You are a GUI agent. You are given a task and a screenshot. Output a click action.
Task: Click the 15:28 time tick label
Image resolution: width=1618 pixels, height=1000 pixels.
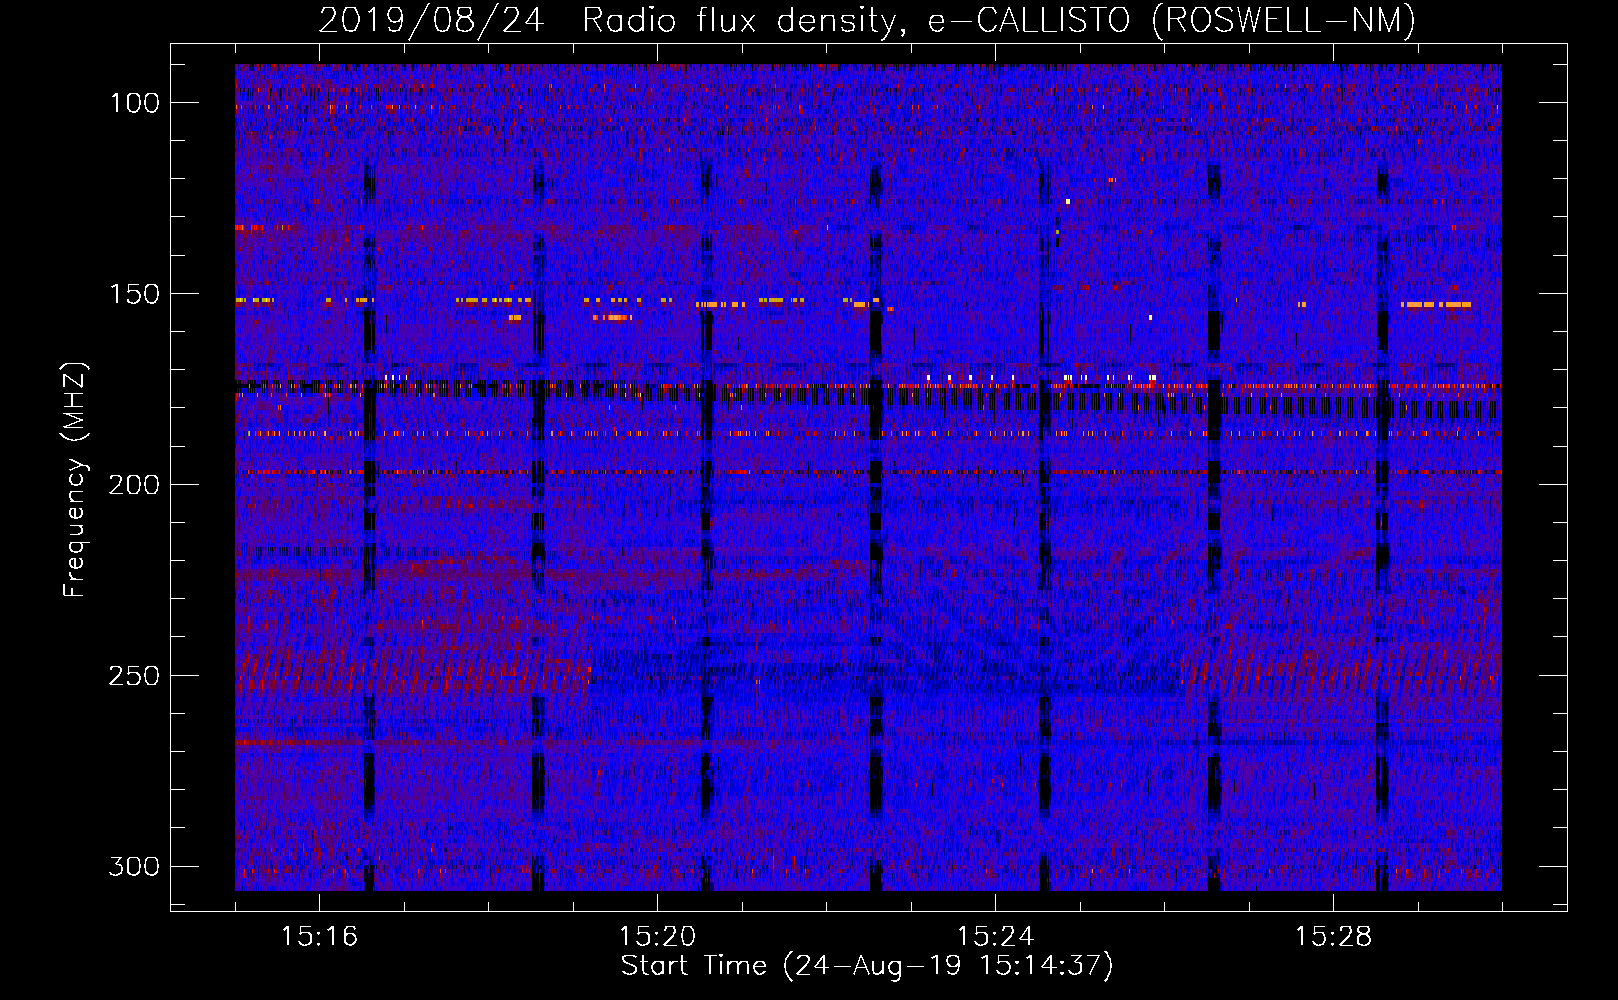pos(1333,936)
